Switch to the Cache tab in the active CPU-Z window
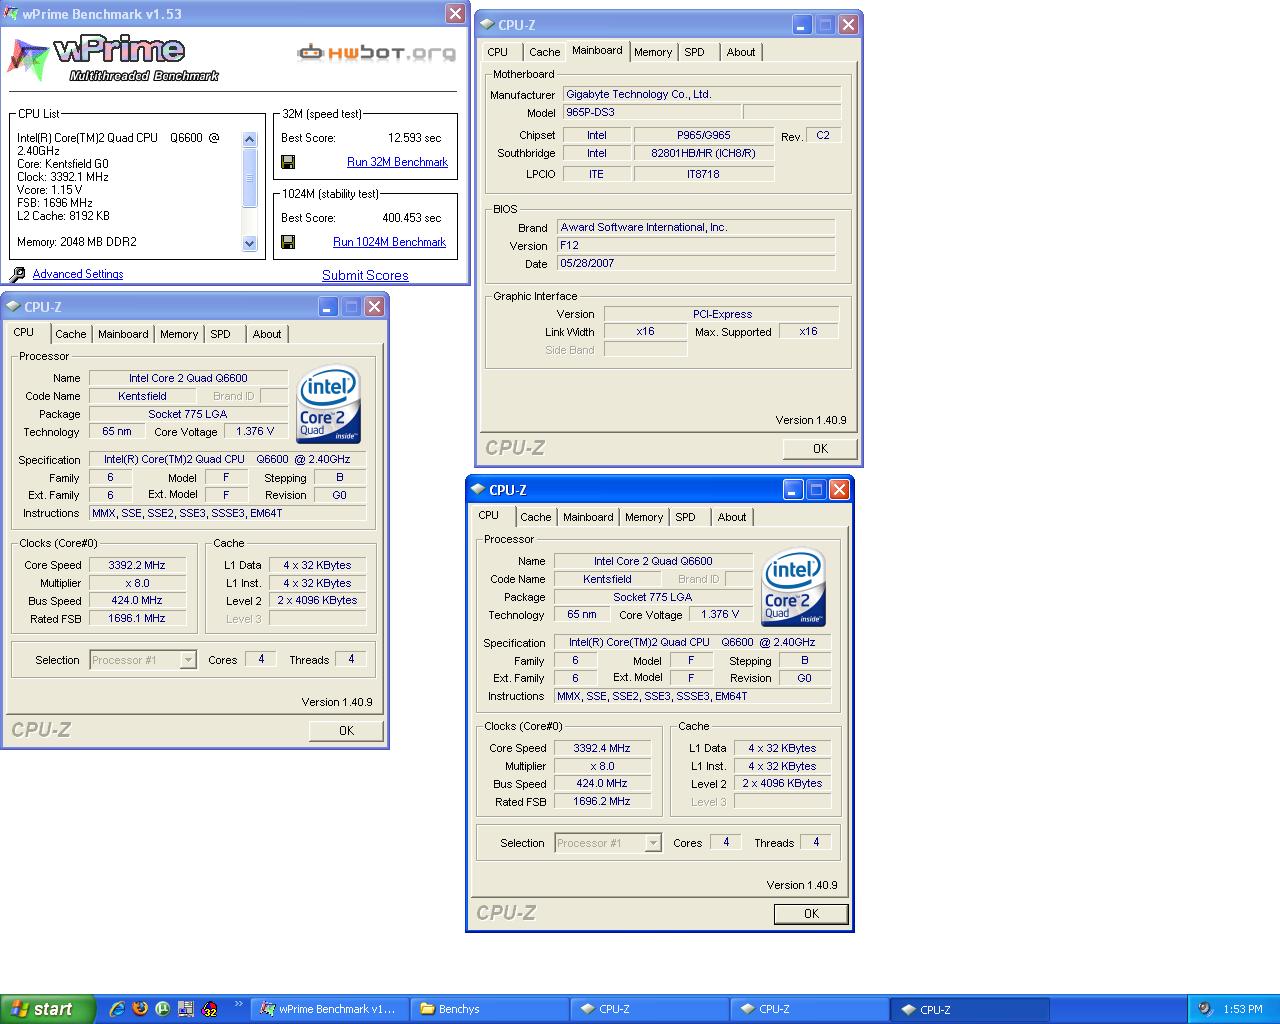 click(x=535, y=517)
